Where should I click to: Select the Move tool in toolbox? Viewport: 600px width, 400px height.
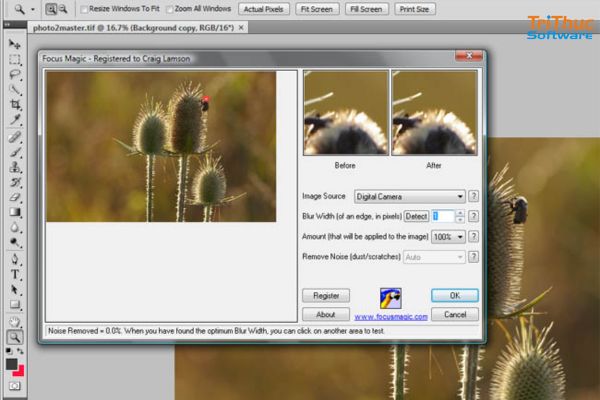pyautogui.click(x=15, y=44)
